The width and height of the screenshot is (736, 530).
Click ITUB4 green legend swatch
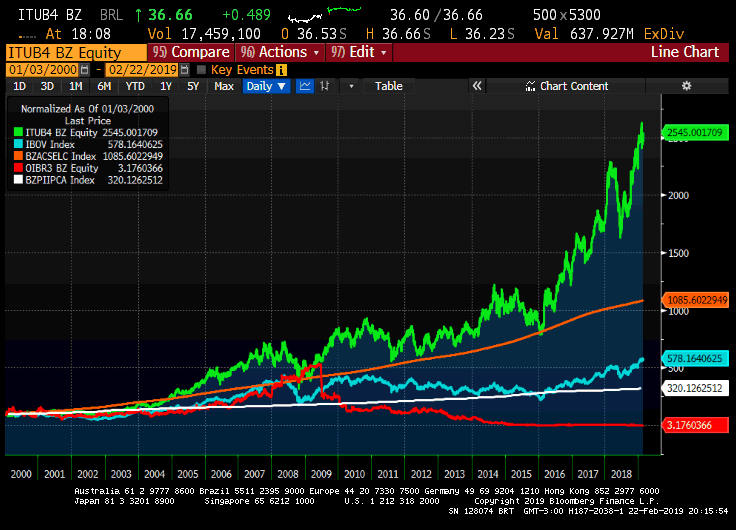coord(18,132)
